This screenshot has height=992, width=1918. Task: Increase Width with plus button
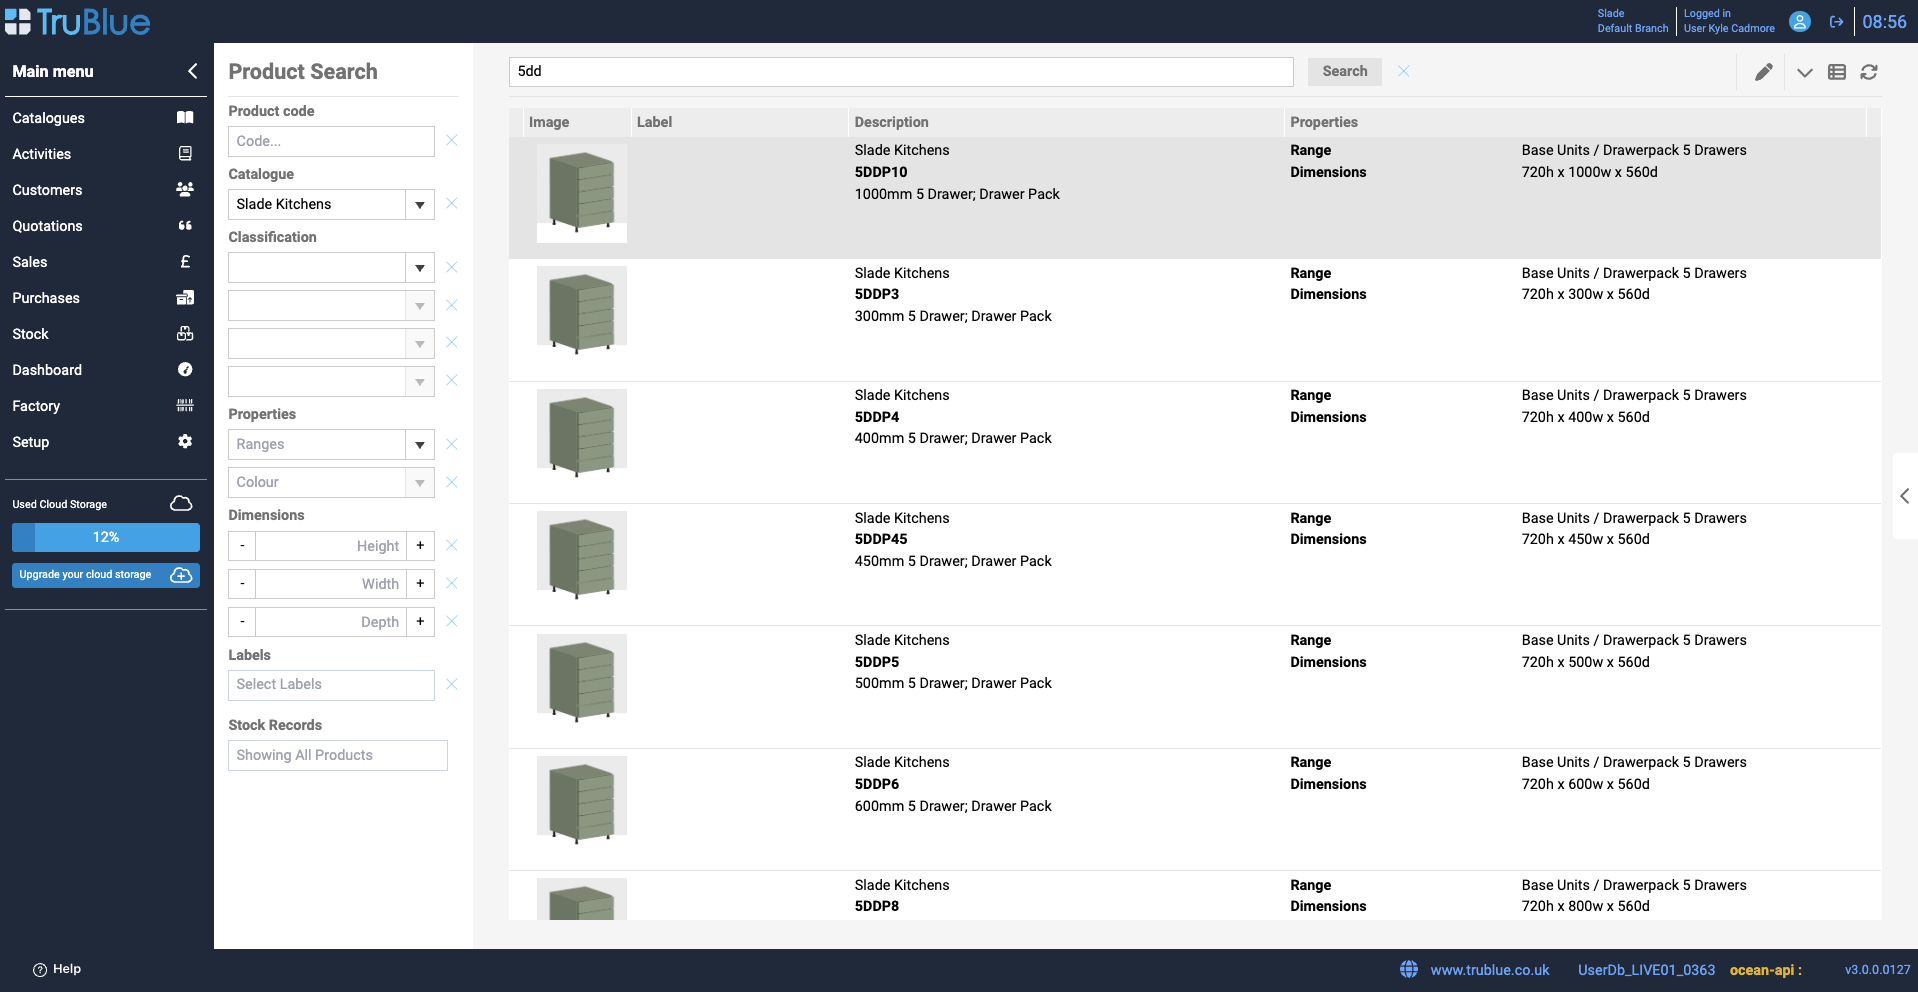coord(420,584)
